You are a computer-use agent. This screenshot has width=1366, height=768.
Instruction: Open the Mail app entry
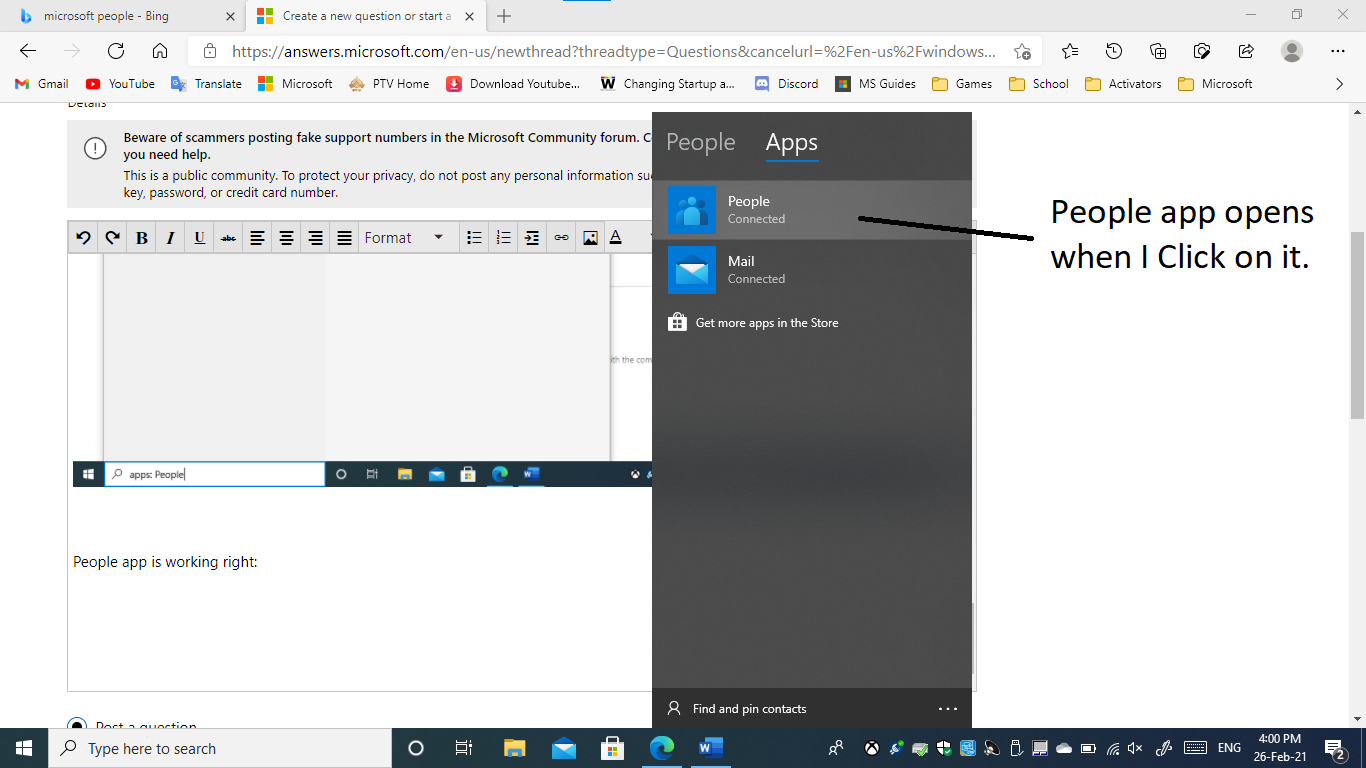(812, 270)
